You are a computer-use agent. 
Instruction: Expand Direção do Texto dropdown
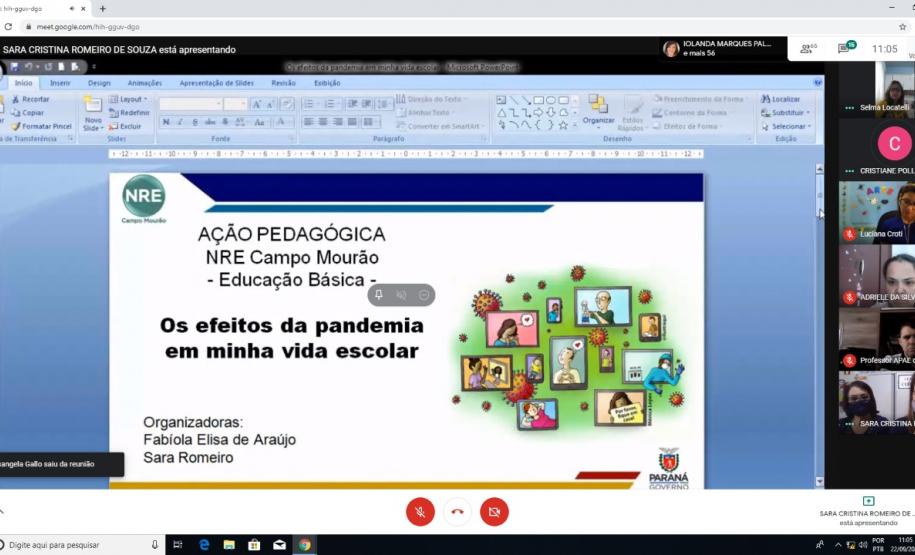(431, 99)
